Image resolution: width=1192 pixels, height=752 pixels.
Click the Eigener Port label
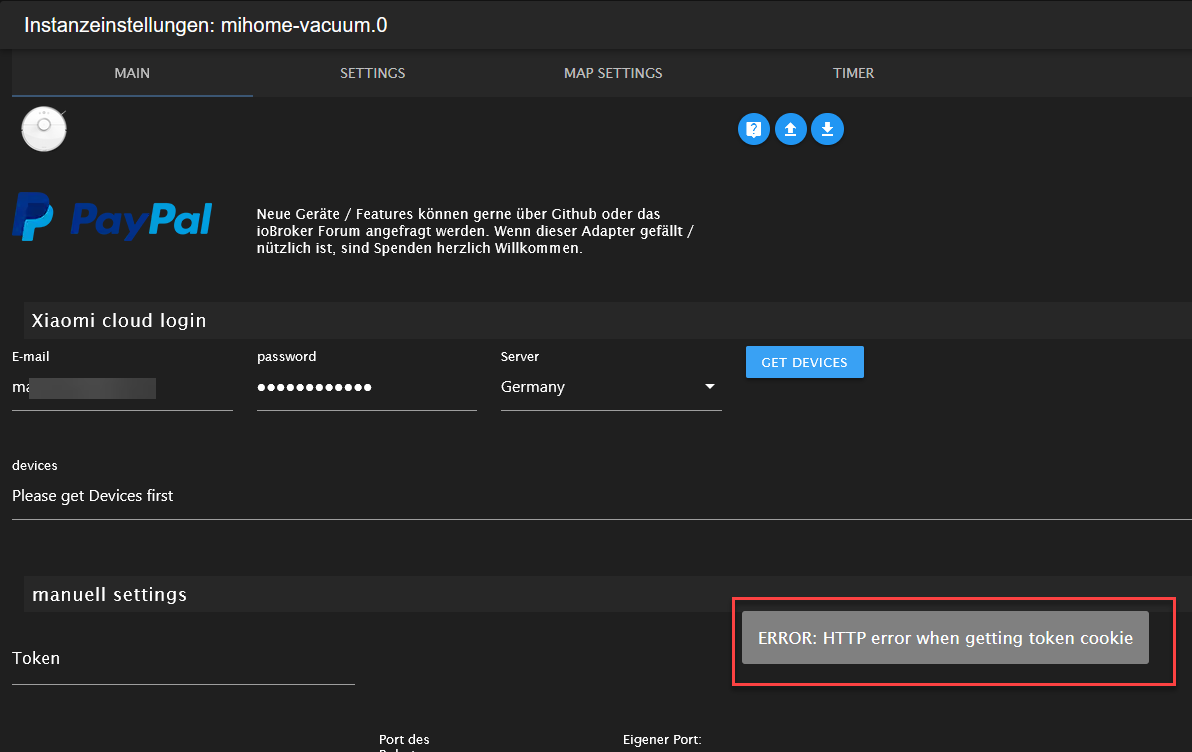point(661,740)
